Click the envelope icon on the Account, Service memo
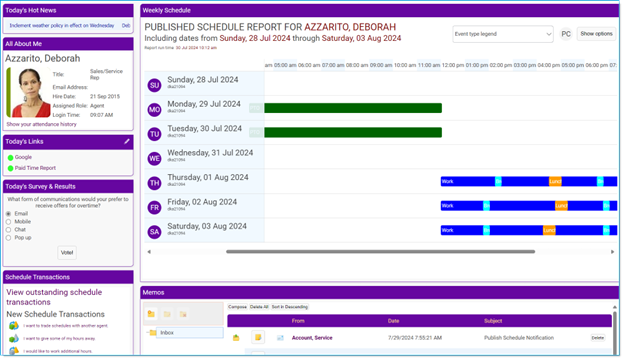 coord(280,338)
